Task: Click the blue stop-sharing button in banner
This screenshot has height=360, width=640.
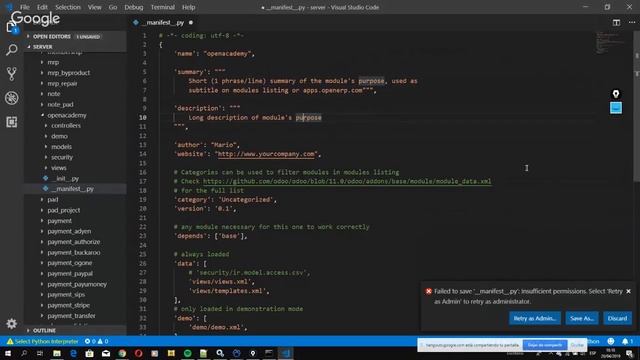Action: [544, 345]
